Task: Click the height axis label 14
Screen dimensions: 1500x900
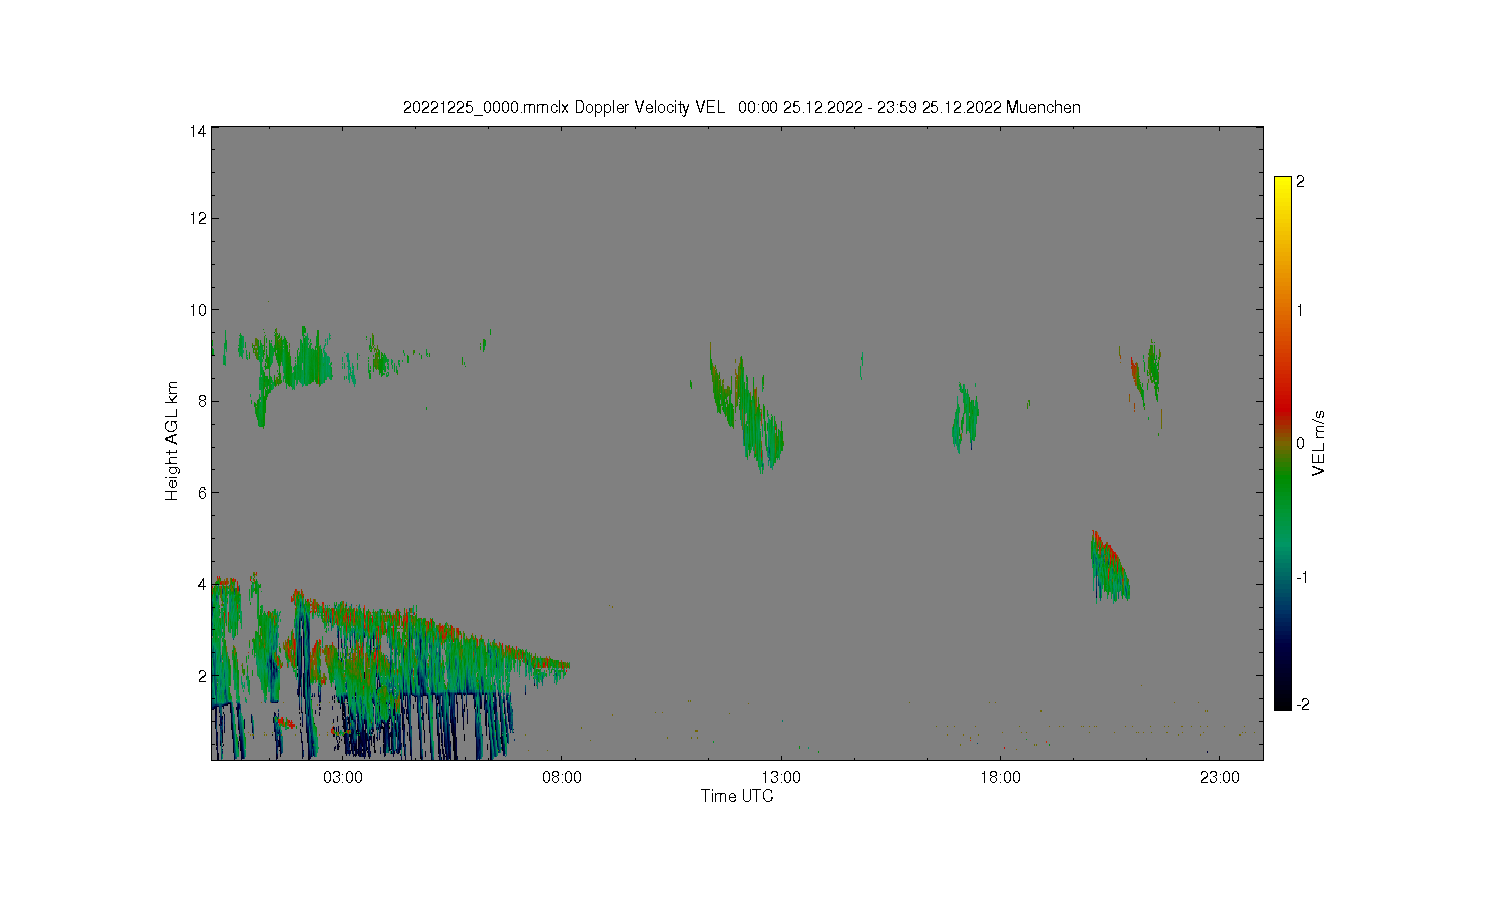Action: [x=198, y=131]
